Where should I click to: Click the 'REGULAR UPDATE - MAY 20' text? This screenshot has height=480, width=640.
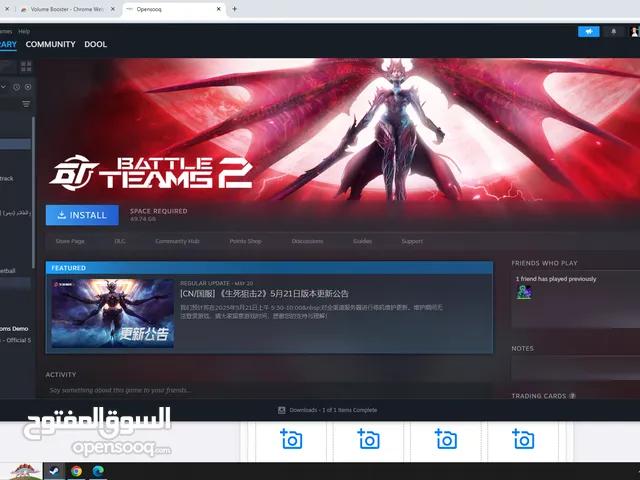[217, 283]
